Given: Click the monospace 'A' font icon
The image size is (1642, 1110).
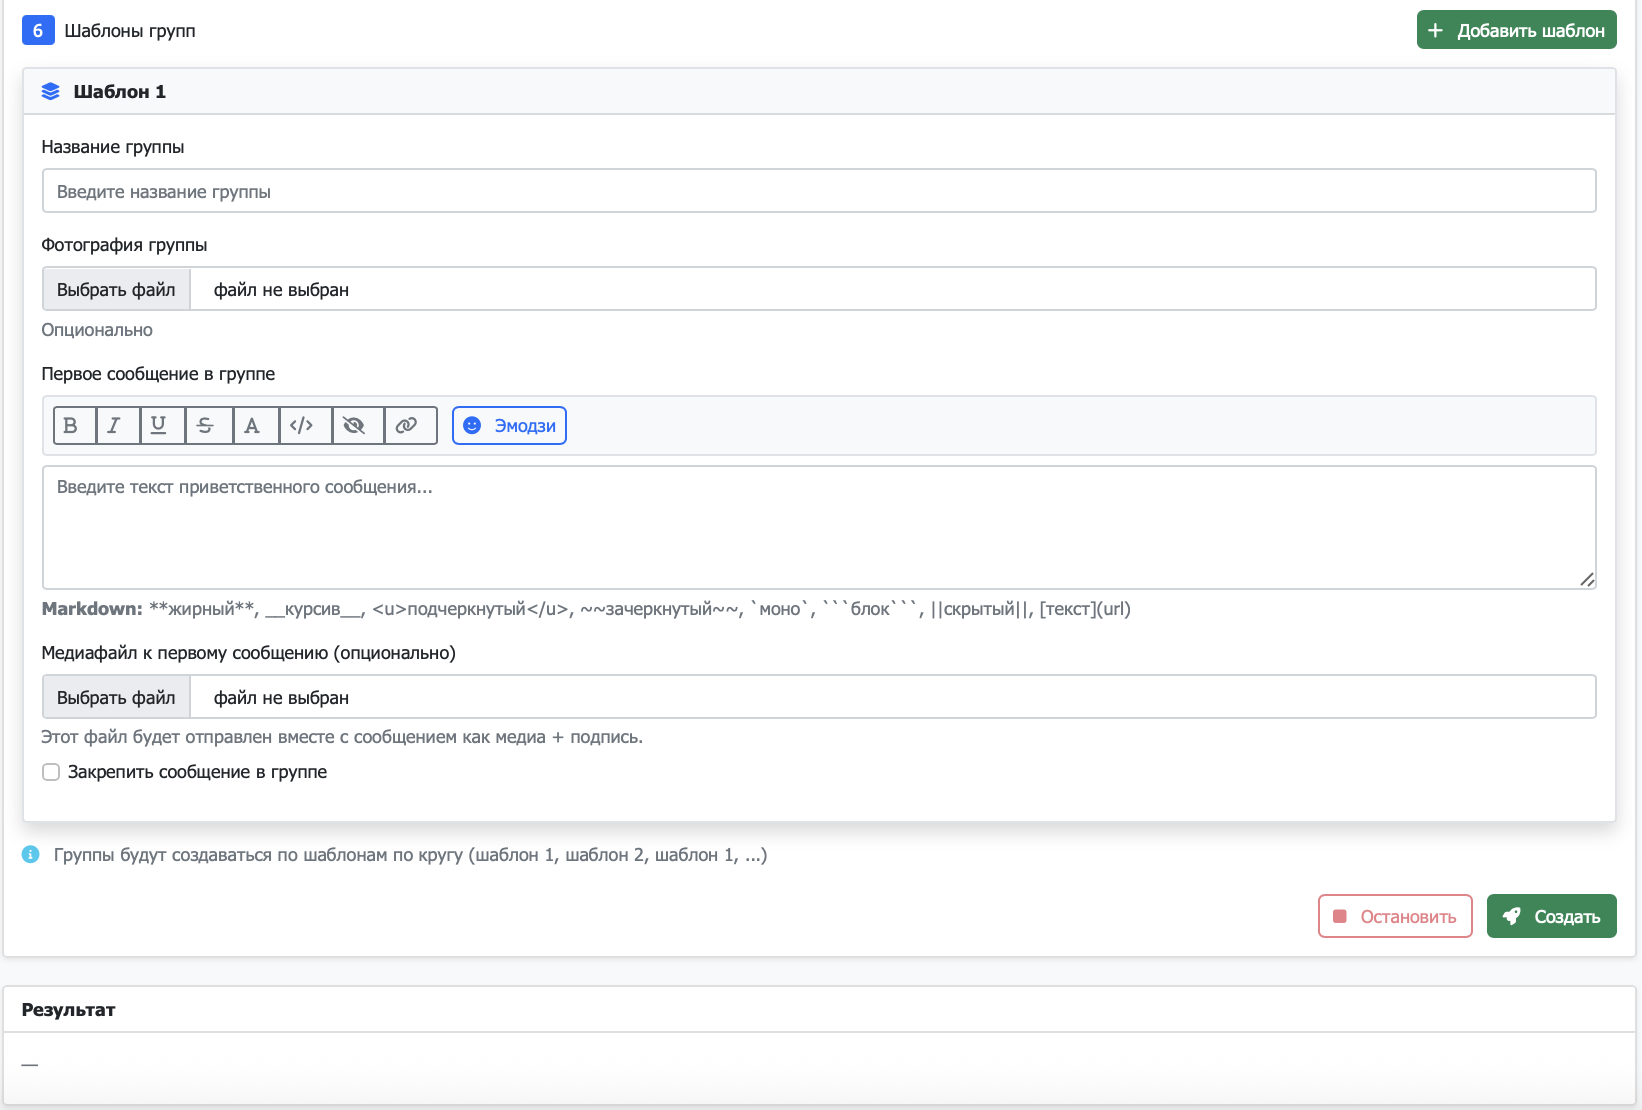Looking at the screenshot, I should pos(254,425).
